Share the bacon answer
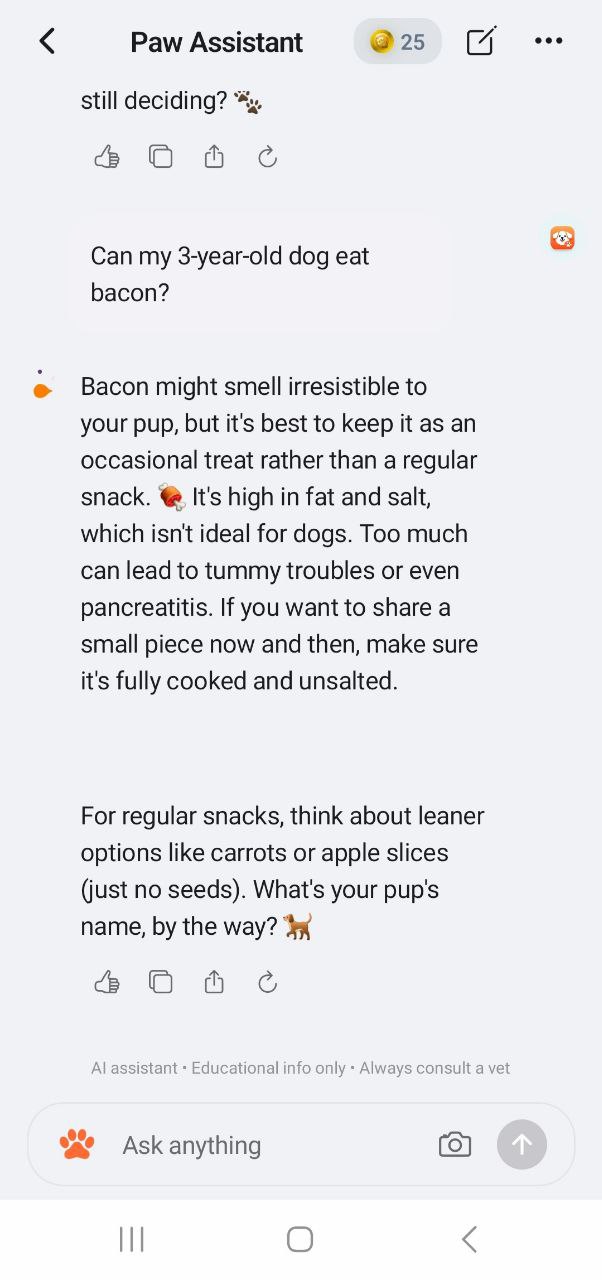 click(214, 983)
